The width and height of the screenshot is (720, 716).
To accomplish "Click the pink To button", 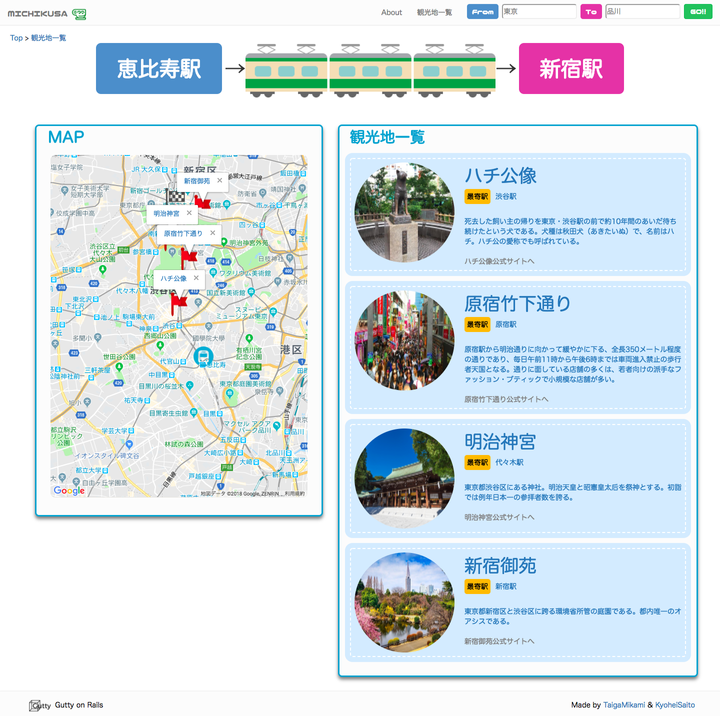I will pos(591,12).
